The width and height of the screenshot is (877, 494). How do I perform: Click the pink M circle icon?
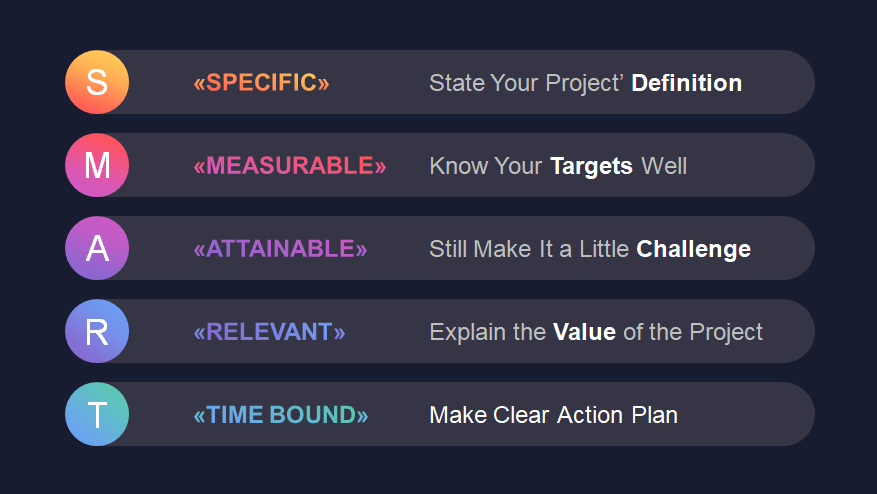click(x=97, y=165)
